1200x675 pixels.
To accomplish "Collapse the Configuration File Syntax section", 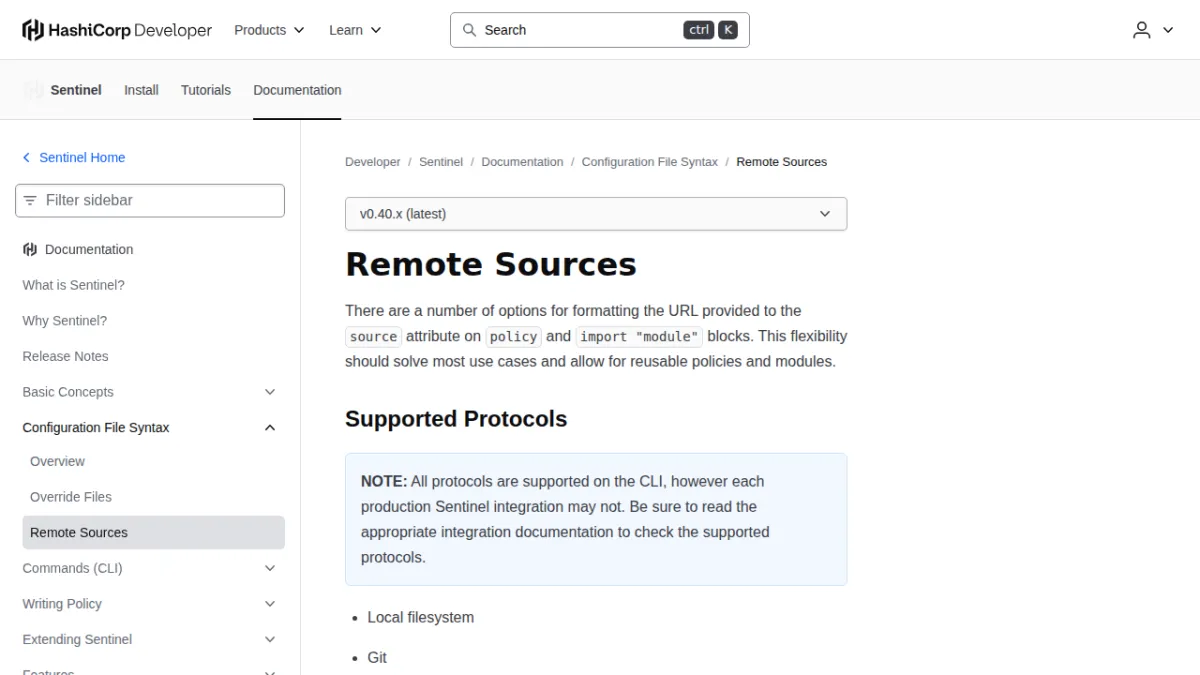I will click(x=270, y=428).
